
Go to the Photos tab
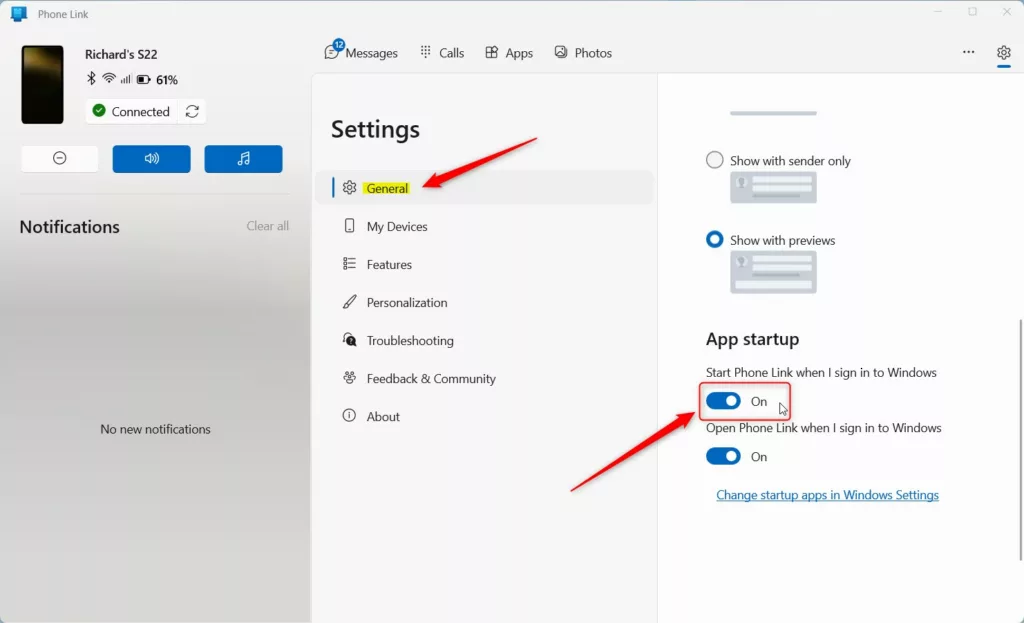coord(583,52)
